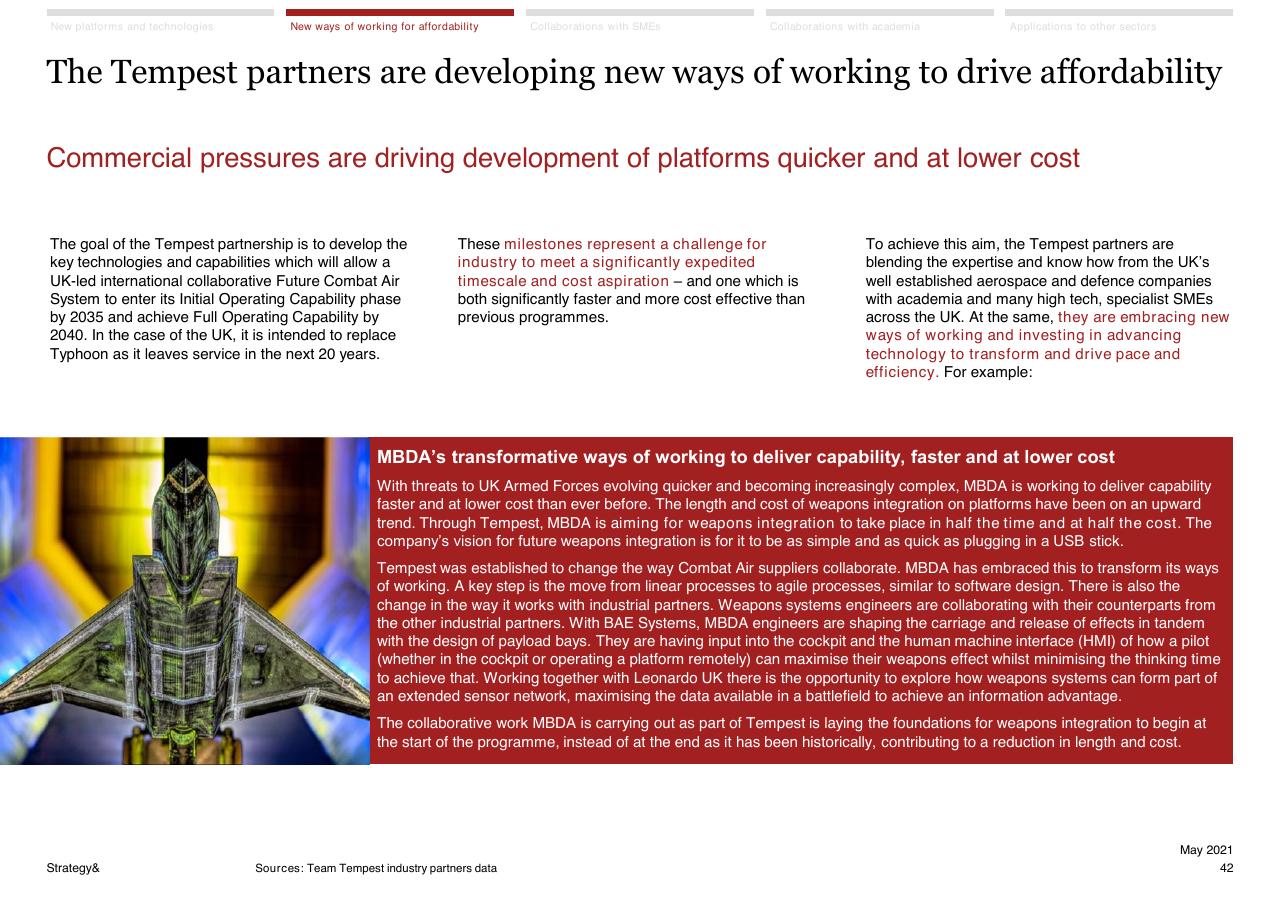Click the 'Strategy&' footer label
The image size is (1280, 905).
pos(73,868)
